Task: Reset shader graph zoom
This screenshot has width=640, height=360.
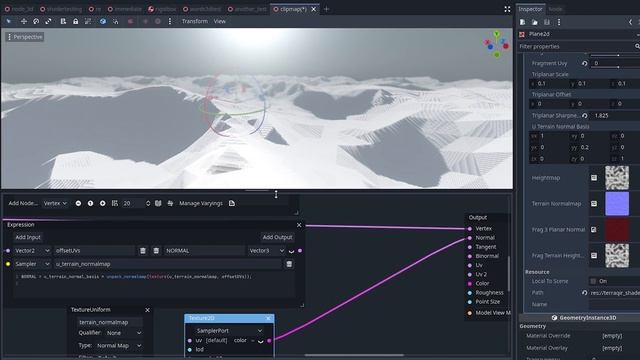Action: [x=90, y=203]
